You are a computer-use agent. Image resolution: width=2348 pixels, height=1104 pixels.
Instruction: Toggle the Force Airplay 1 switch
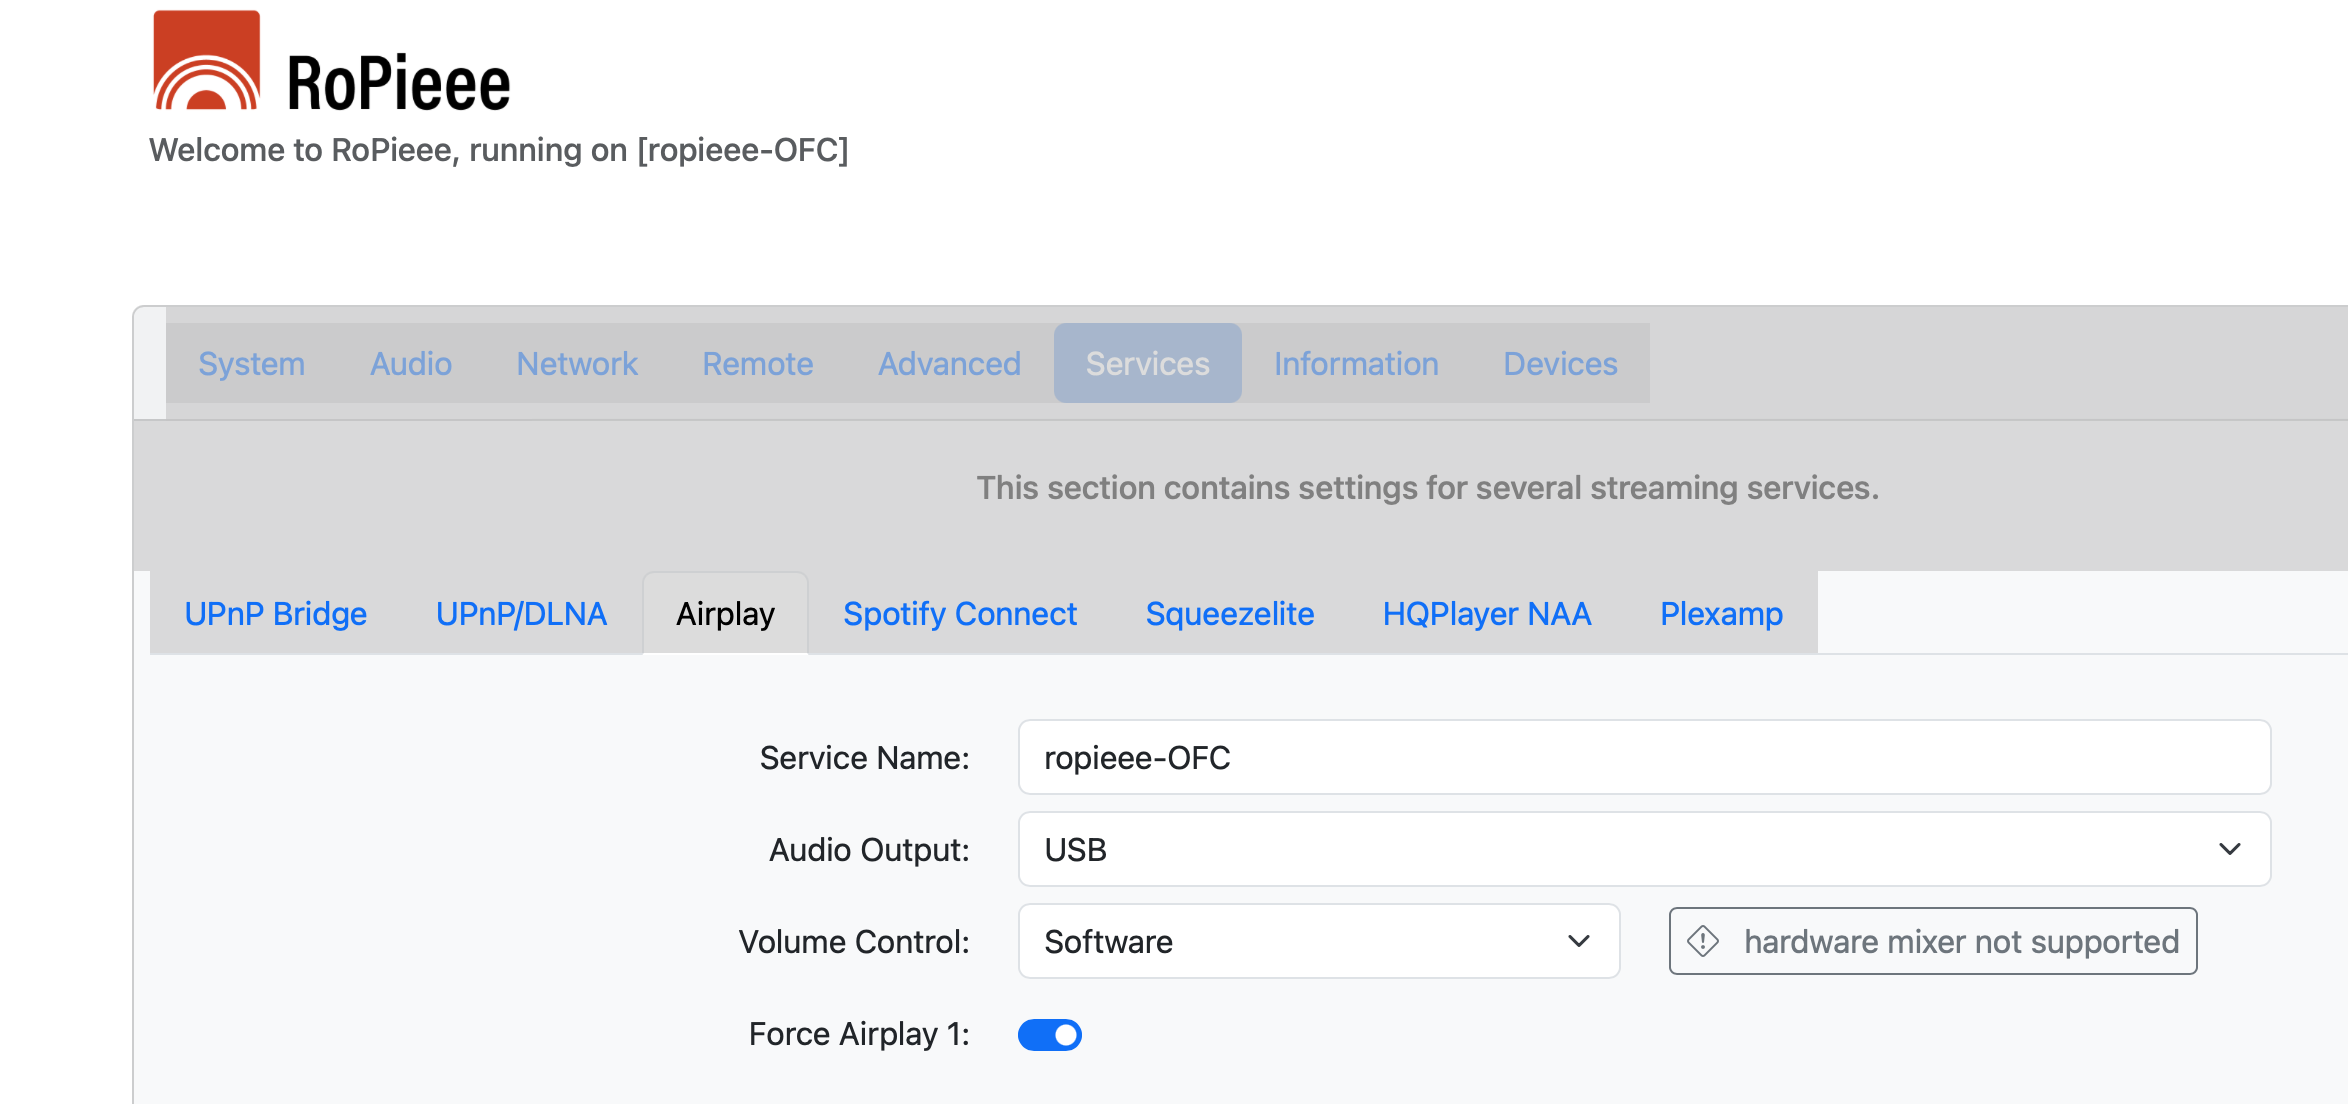point(1049,1034)
